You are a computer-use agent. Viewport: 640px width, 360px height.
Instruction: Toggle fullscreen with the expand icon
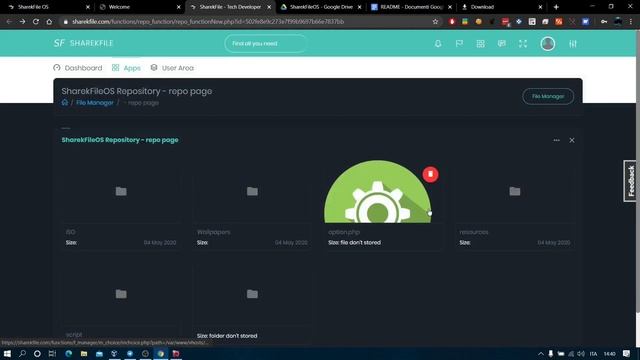(x=523, y=44)
